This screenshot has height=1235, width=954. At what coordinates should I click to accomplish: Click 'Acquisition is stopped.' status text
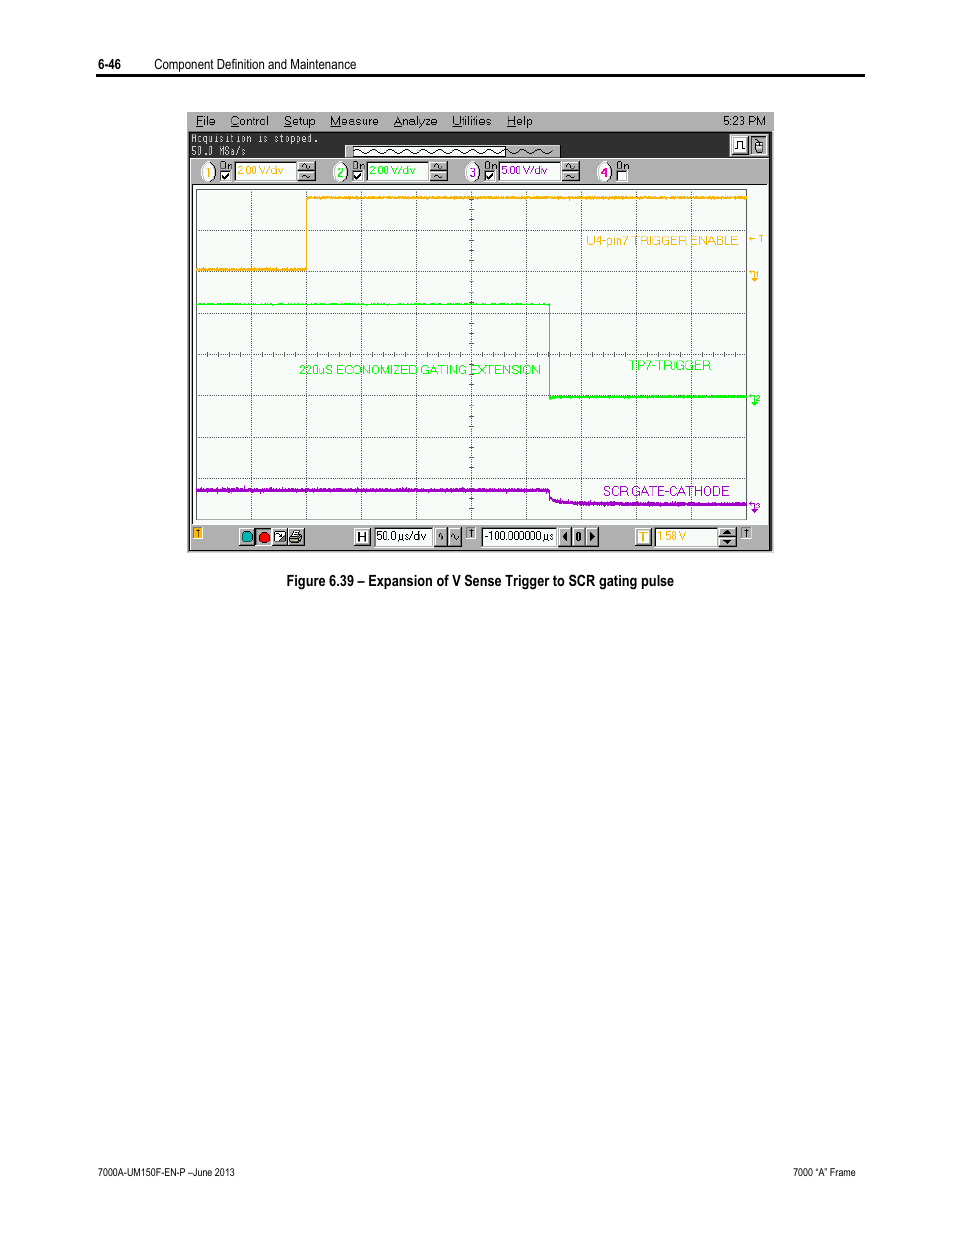click(255, 139)
